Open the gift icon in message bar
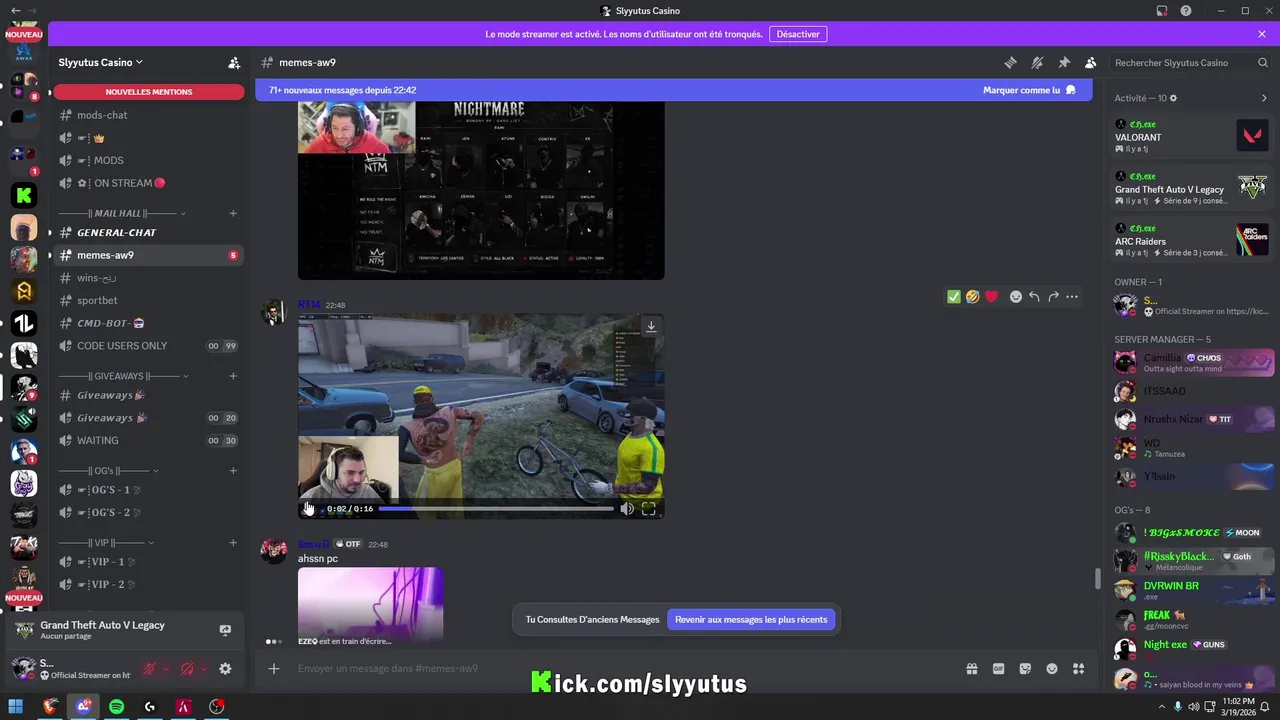Viewport: 1280px width, 720px height. [971, 668]
